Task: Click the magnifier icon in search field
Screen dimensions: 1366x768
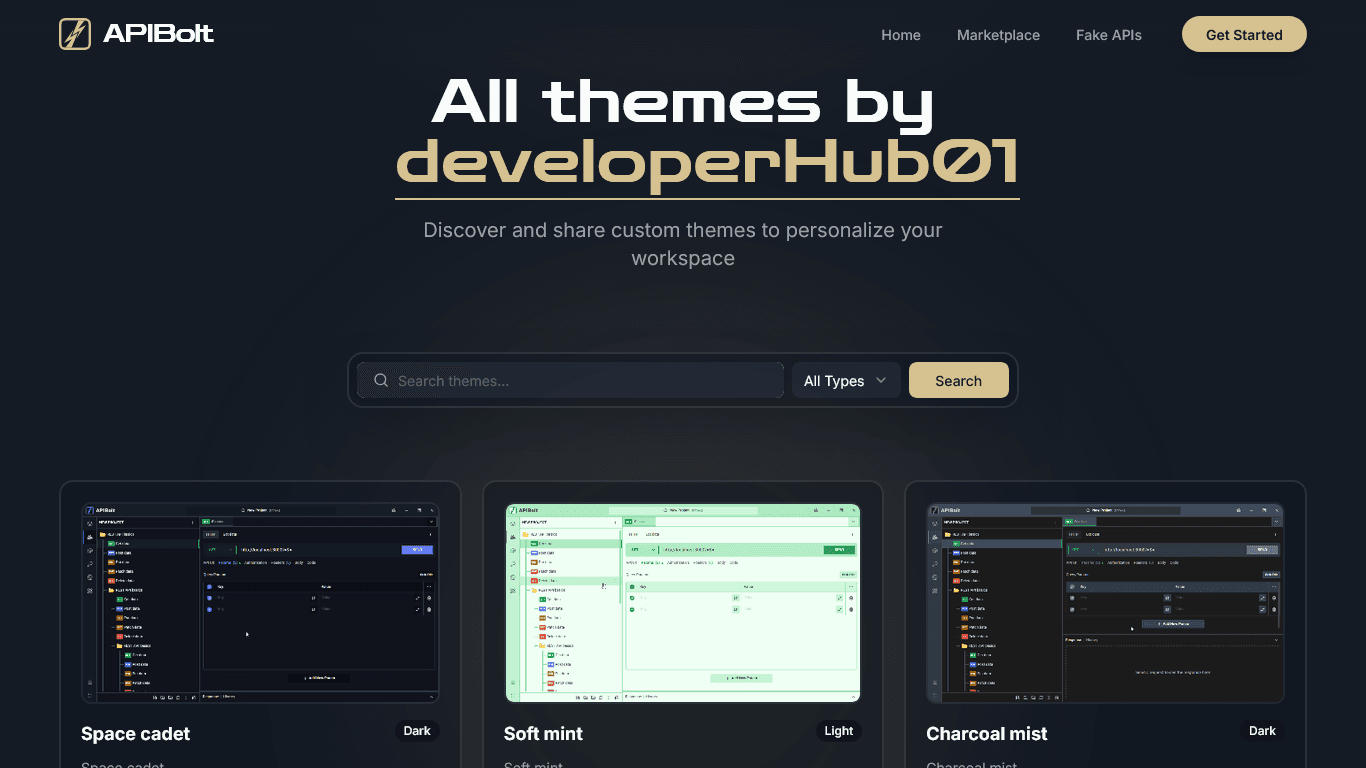Action: coord(381,381)
